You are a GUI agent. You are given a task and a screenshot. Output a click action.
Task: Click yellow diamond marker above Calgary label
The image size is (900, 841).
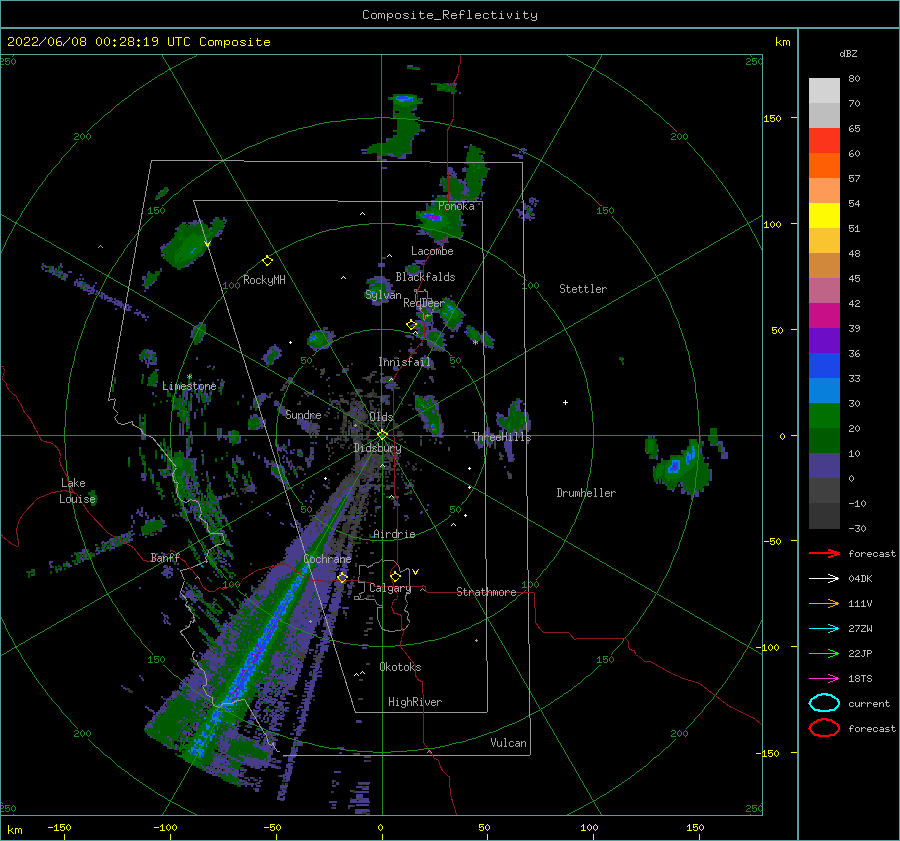[x=395, y=576]
